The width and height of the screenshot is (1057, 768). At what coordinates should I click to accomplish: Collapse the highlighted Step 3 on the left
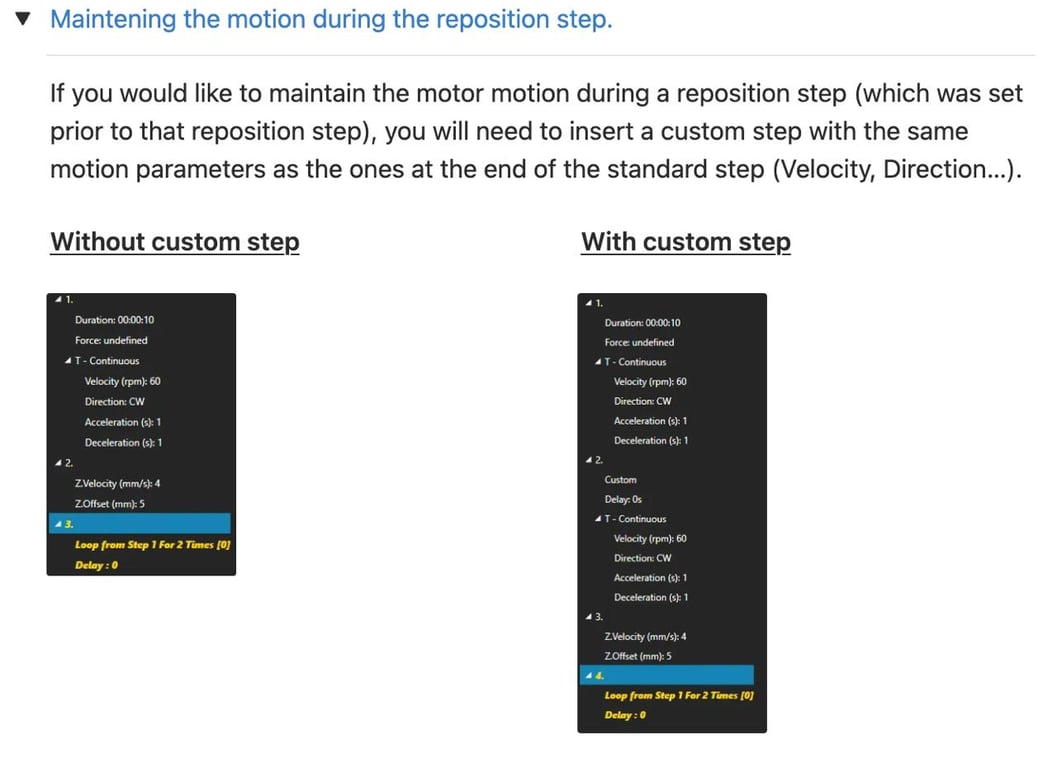[x=58, y=524]
